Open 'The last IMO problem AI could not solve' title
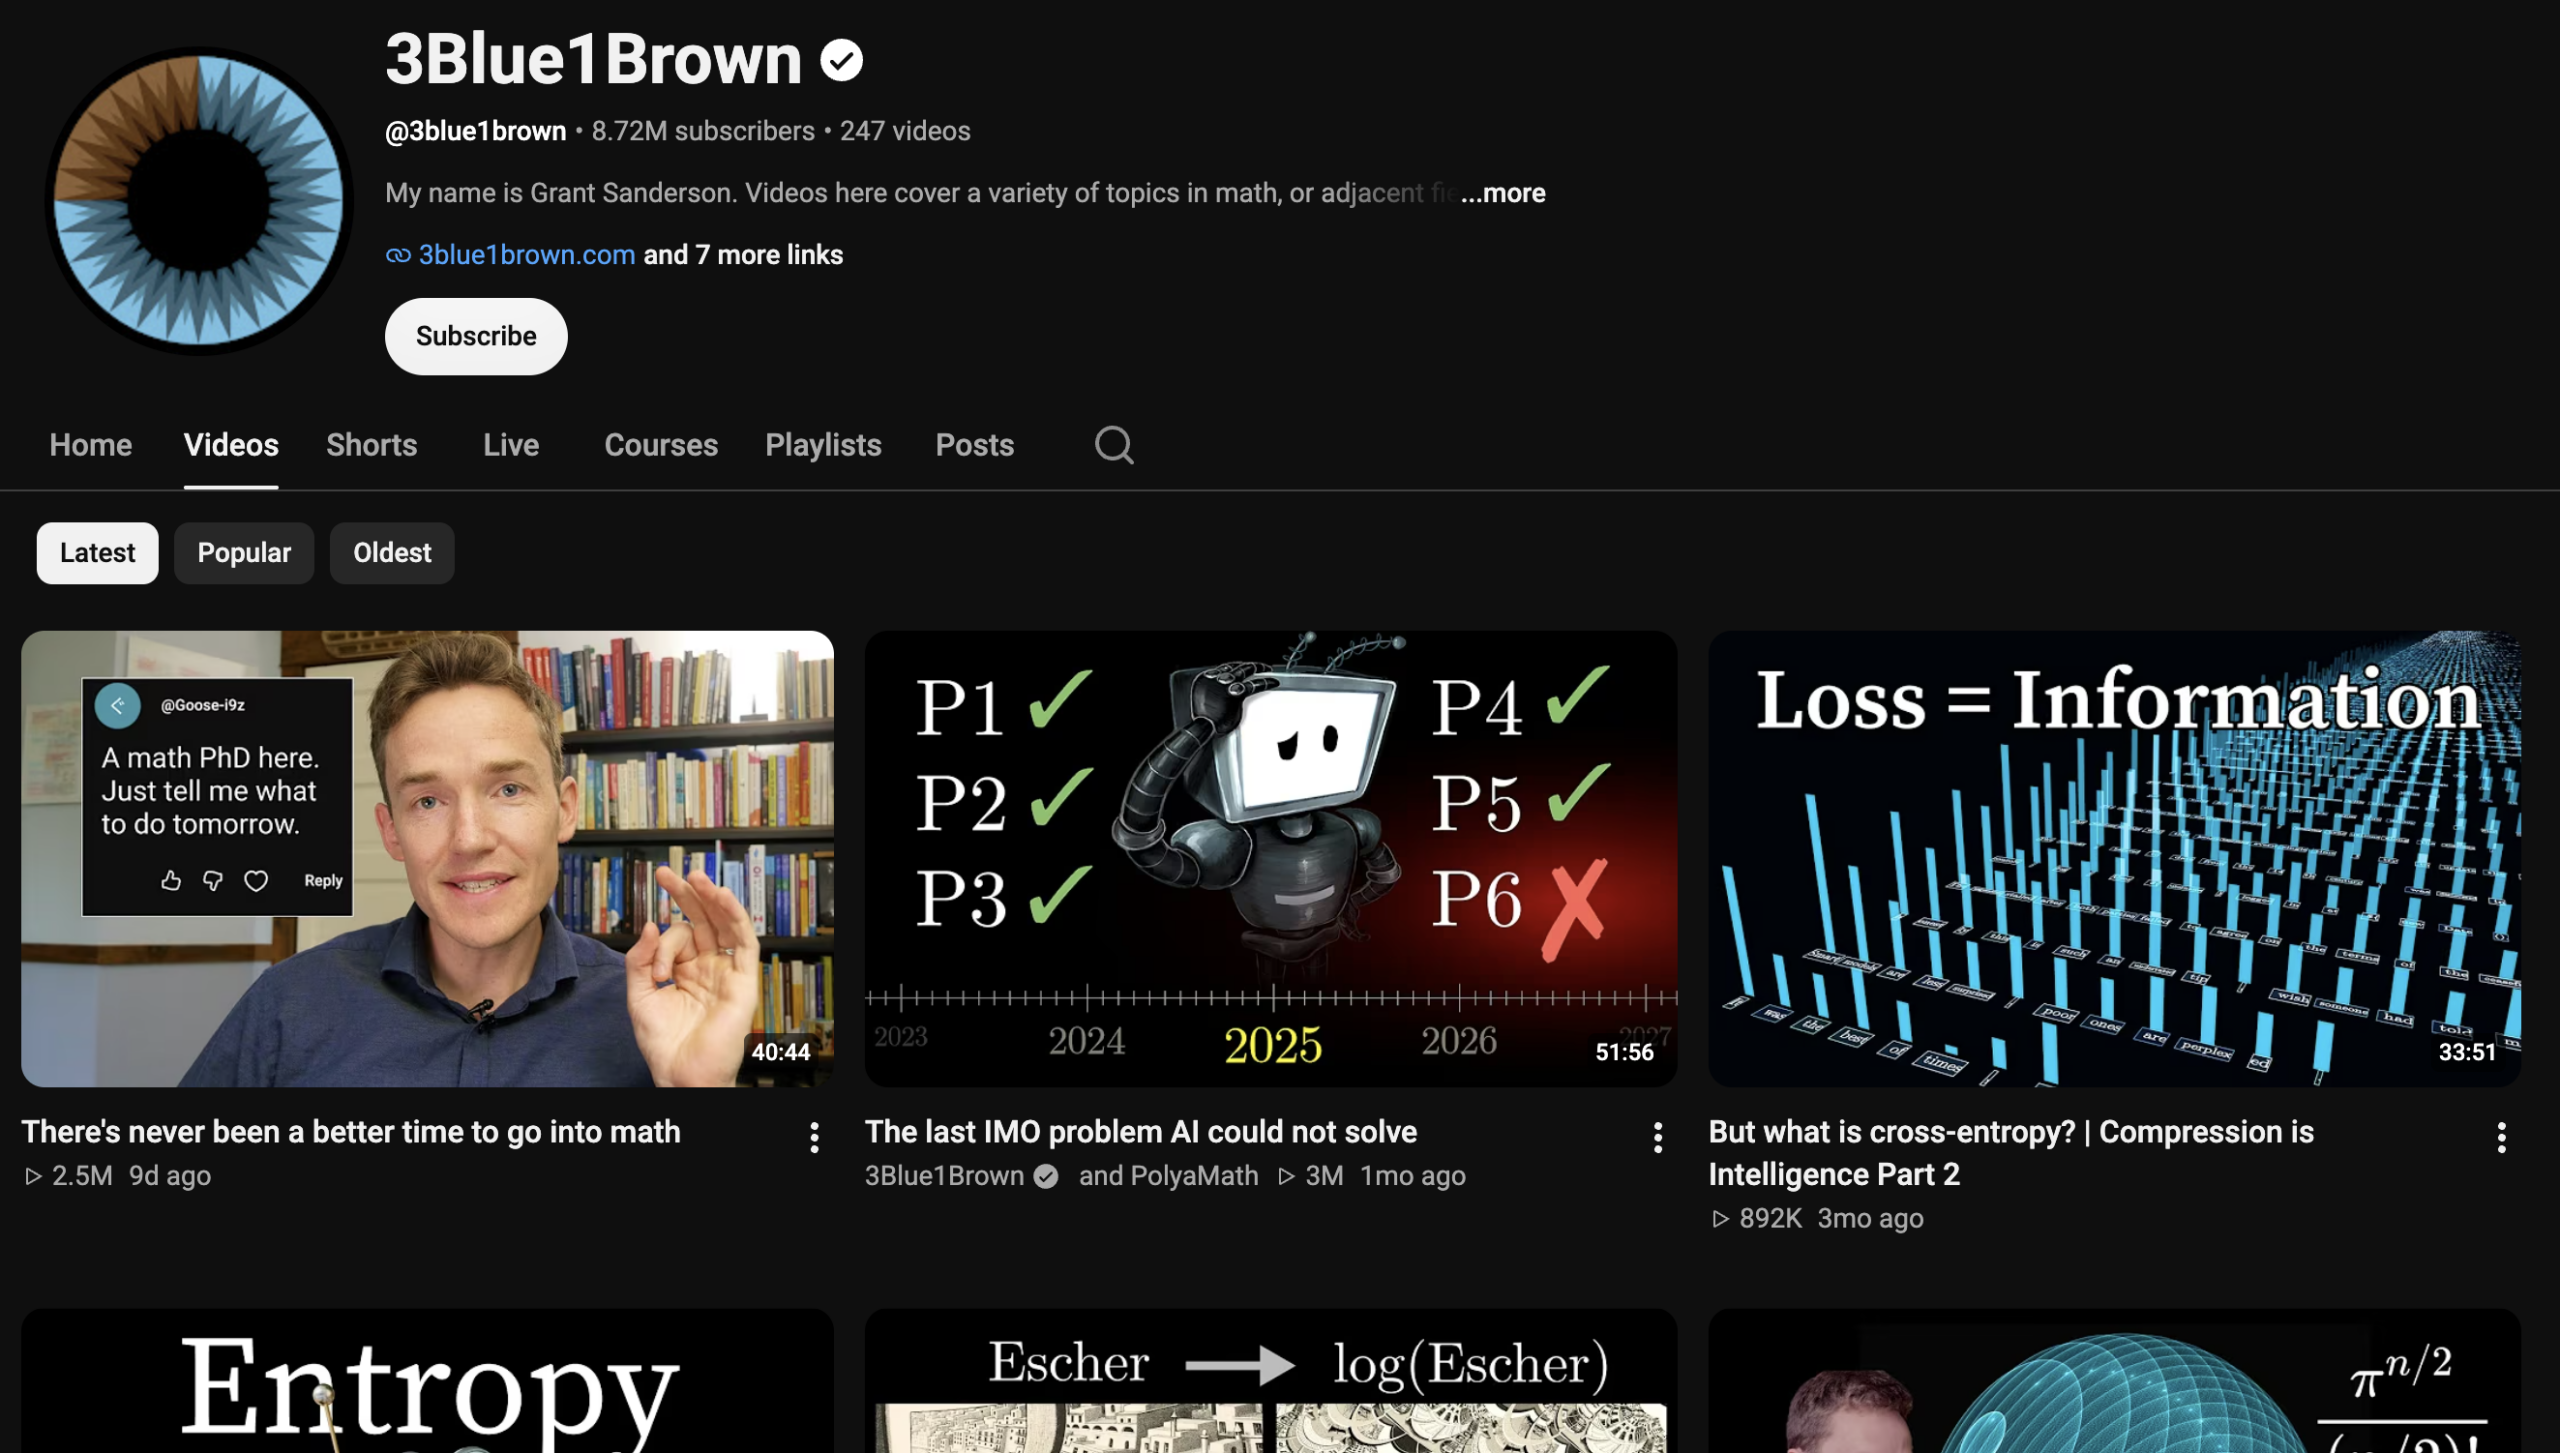Viewport: 2560px width, 1453px height. click(1141, 1132)
